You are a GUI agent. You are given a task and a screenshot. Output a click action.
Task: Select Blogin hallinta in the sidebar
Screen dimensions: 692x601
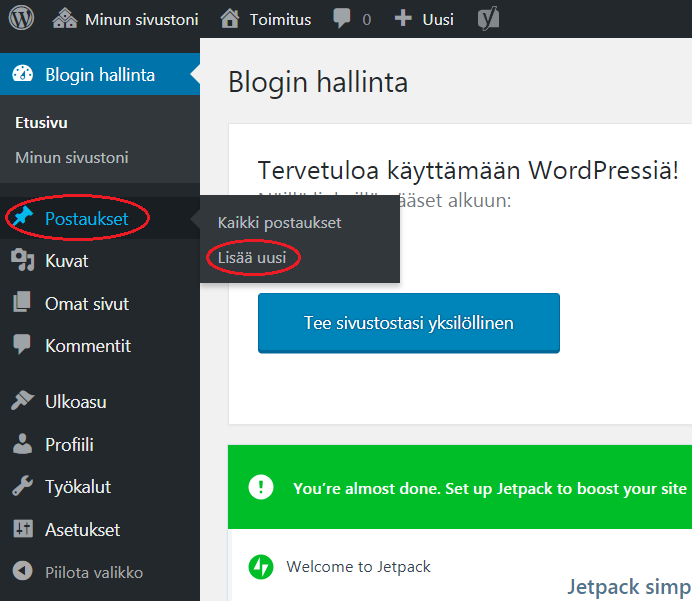100,75
